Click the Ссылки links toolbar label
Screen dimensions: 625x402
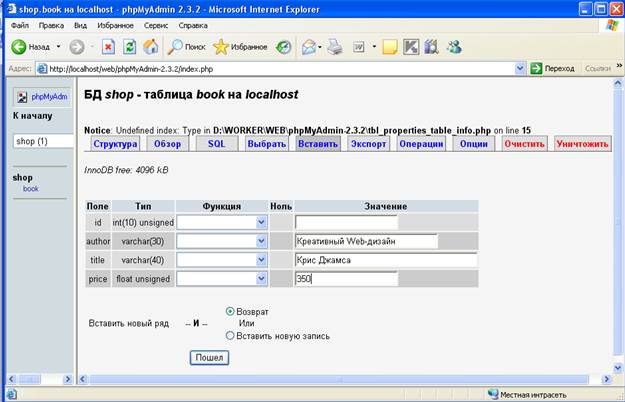click(597, 69)
